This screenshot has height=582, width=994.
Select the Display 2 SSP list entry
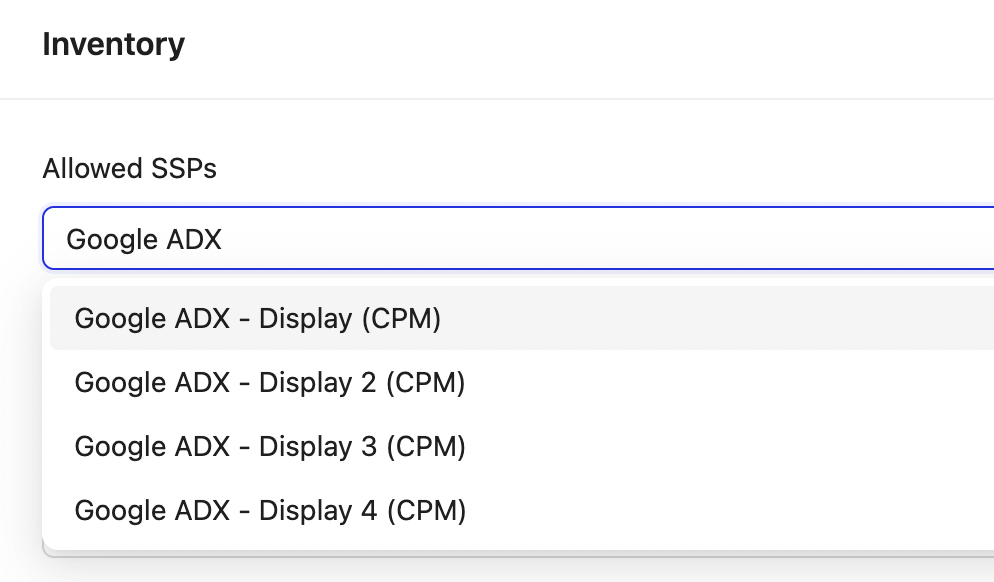[x=270, y=382]
